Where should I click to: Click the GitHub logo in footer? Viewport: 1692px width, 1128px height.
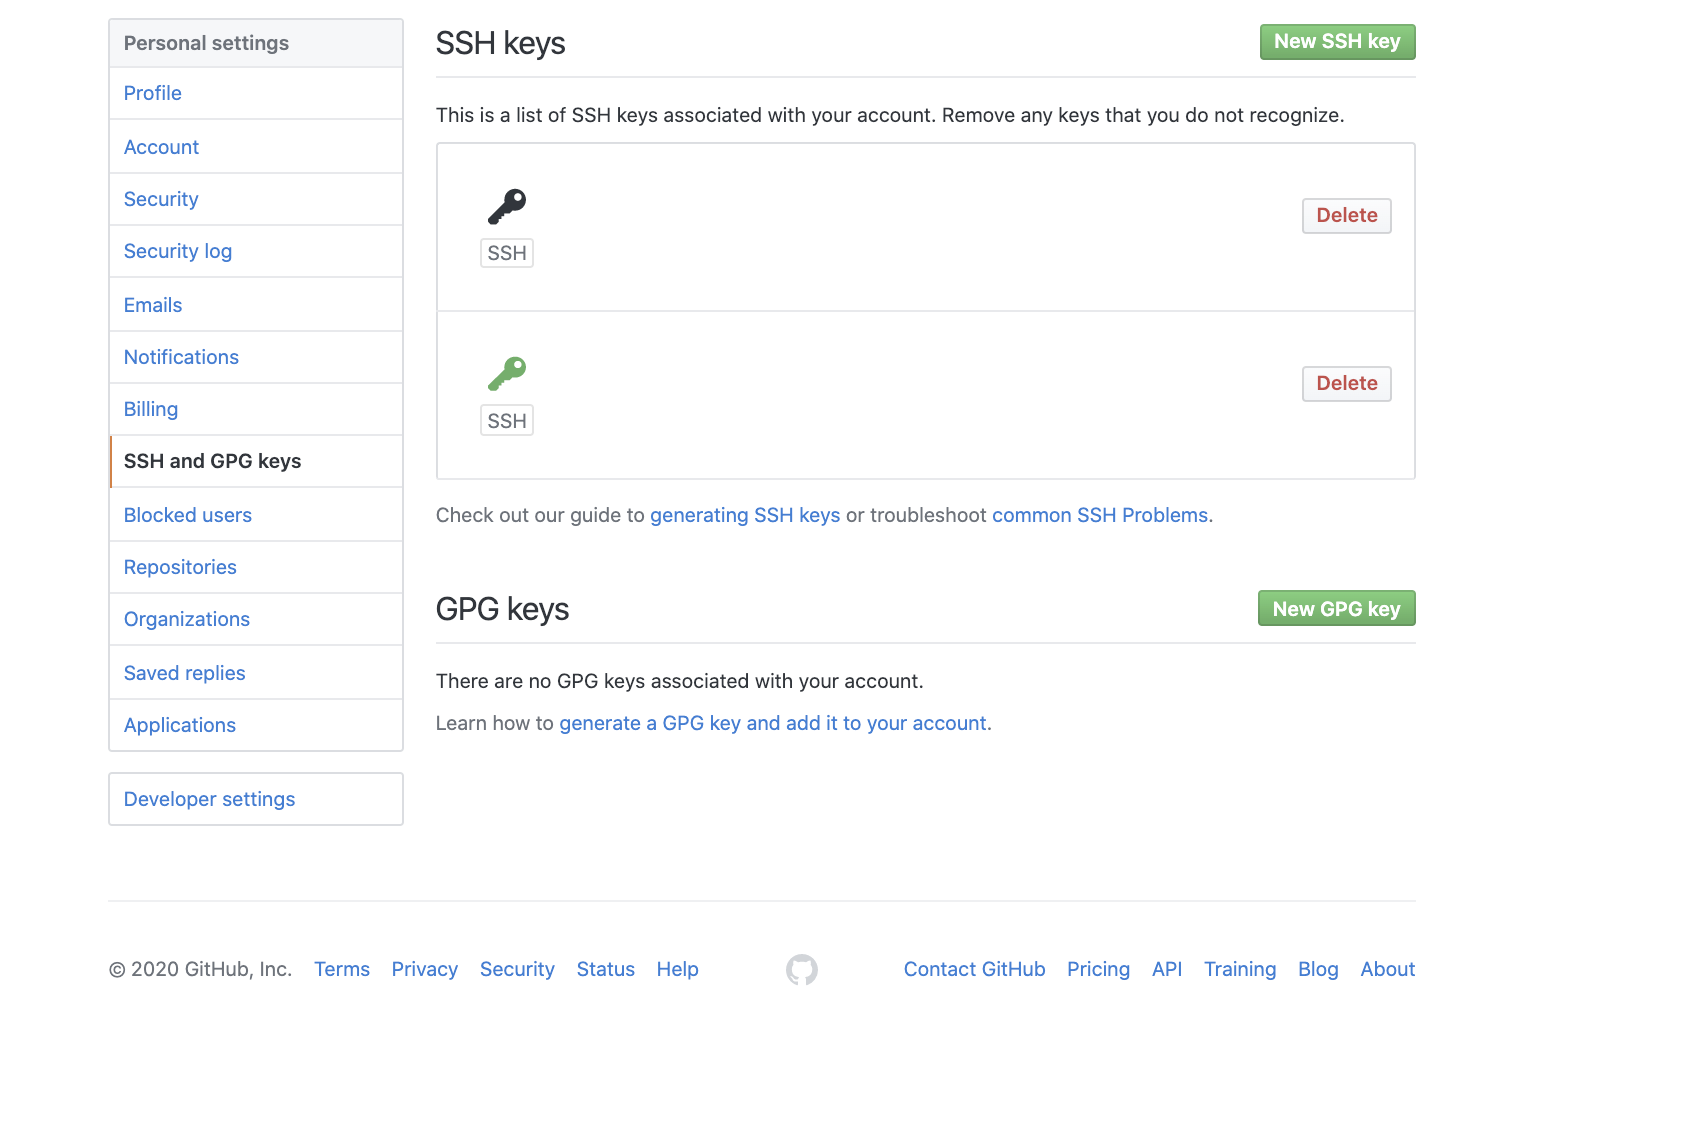pyautogui.click(x=802, y=969)
